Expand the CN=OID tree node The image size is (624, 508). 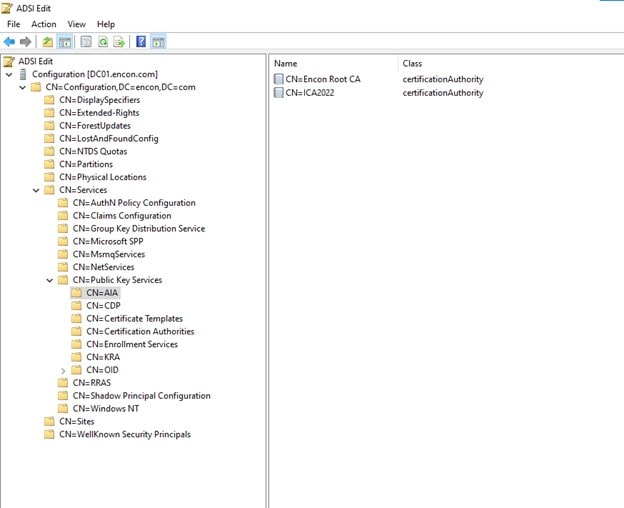click(x=64, y=370)
